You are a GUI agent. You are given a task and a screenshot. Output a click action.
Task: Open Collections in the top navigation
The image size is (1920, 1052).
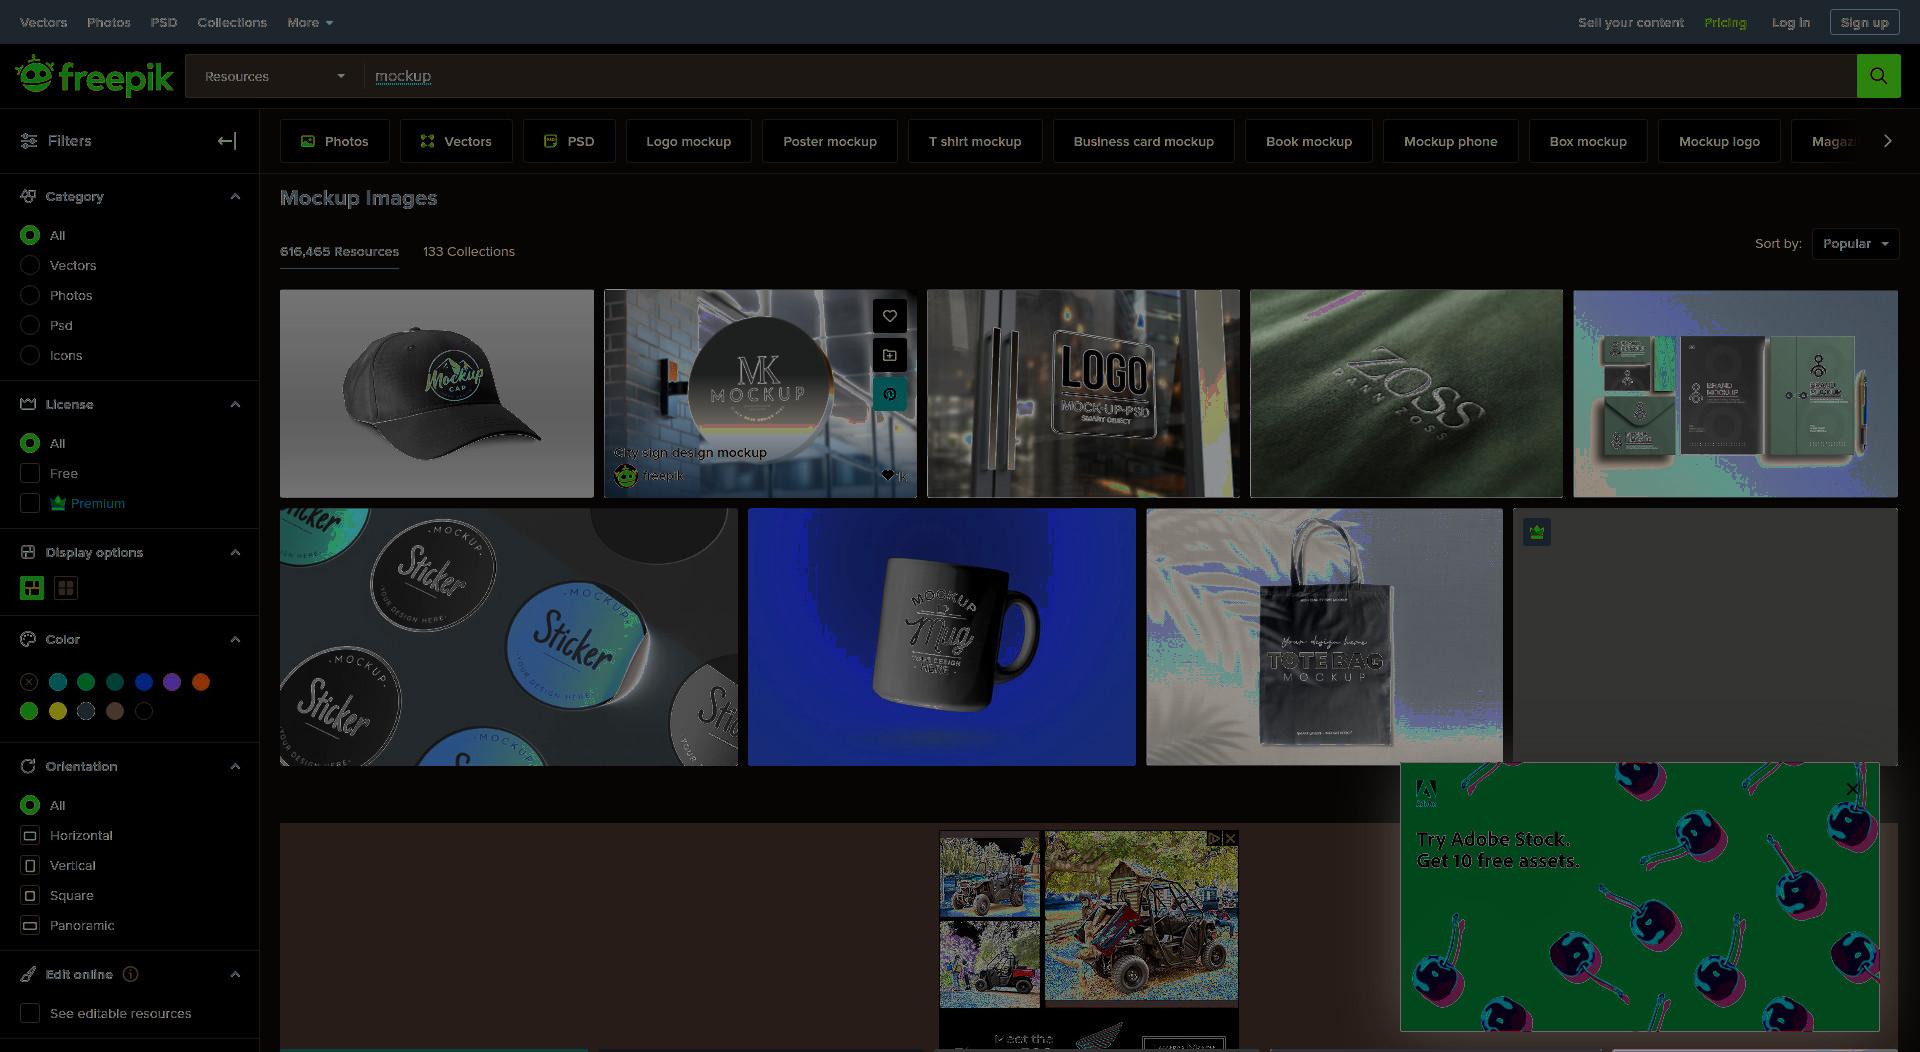(232, 22)
